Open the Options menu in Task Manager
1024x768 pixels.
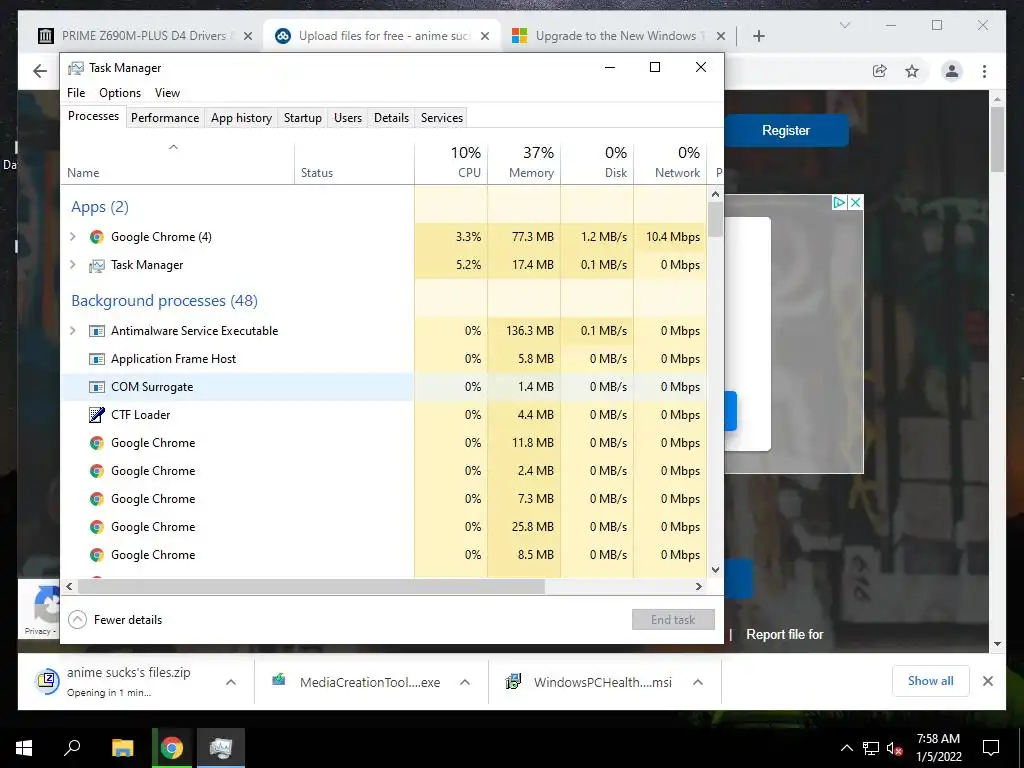(x=120, y=93)
